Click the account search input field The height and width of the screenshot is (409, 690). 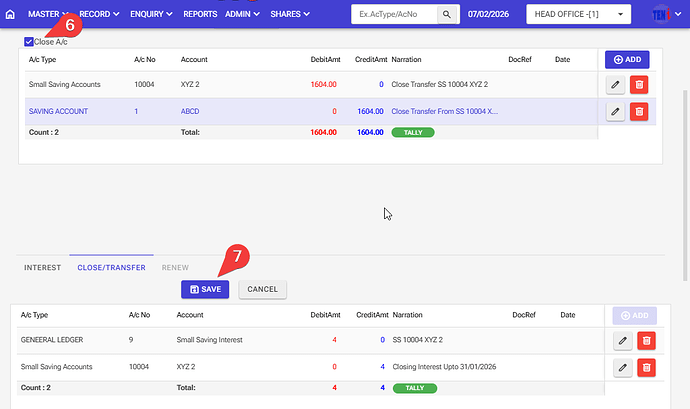coord(394,15)
